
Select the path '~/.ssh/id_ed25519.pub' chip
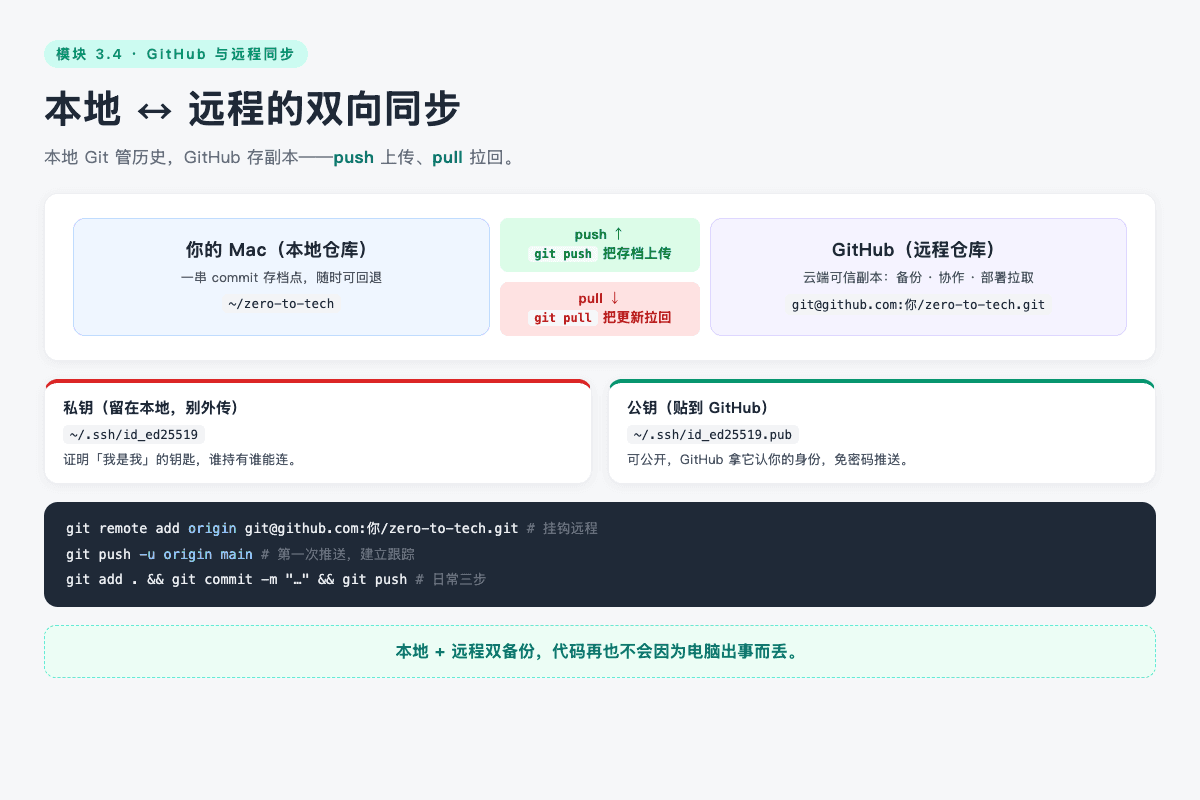713,435
